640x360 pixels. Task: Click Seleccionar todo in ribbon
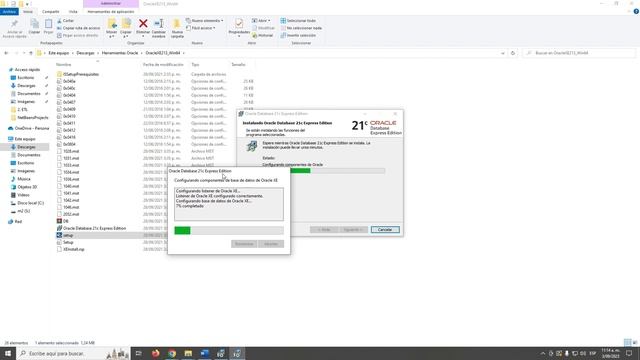[298, 20]
